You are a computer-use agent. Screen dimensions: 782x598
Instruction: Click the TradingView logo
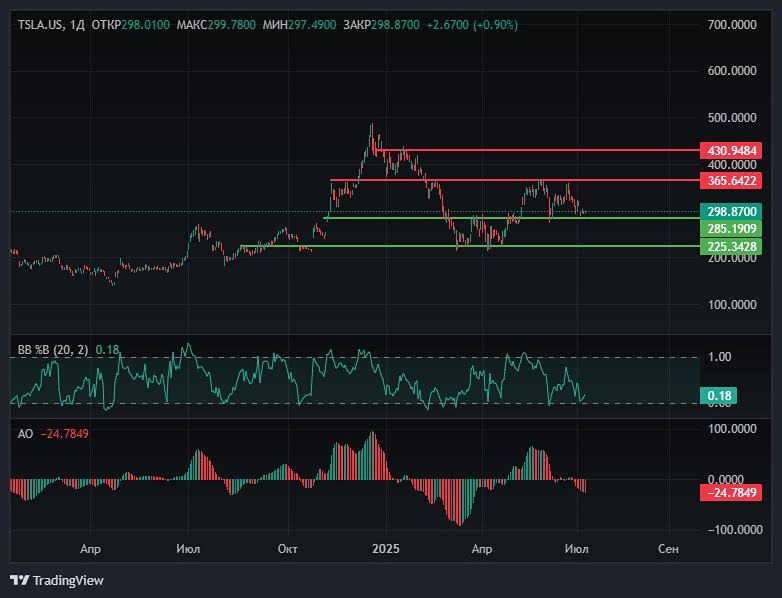pyautogui.click(x=57, y=581)
